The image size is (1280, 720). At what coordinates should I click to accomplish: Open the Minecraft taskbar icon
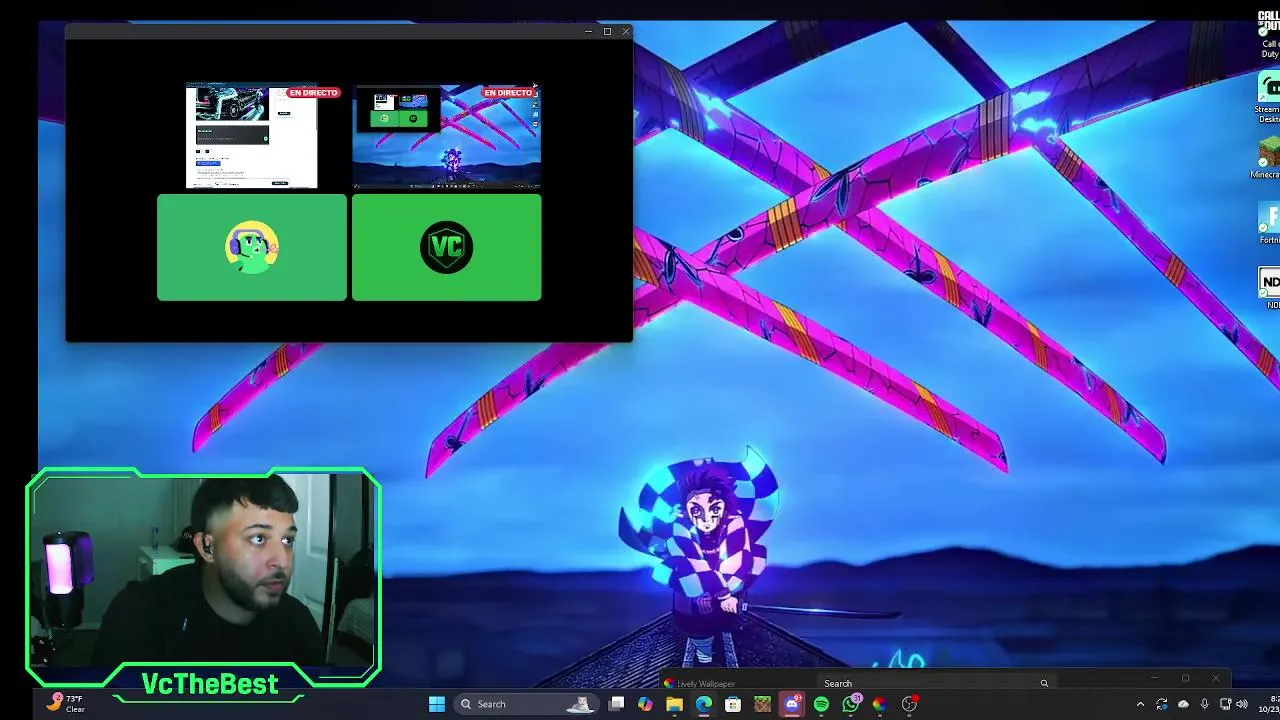(x=762, y=704)
